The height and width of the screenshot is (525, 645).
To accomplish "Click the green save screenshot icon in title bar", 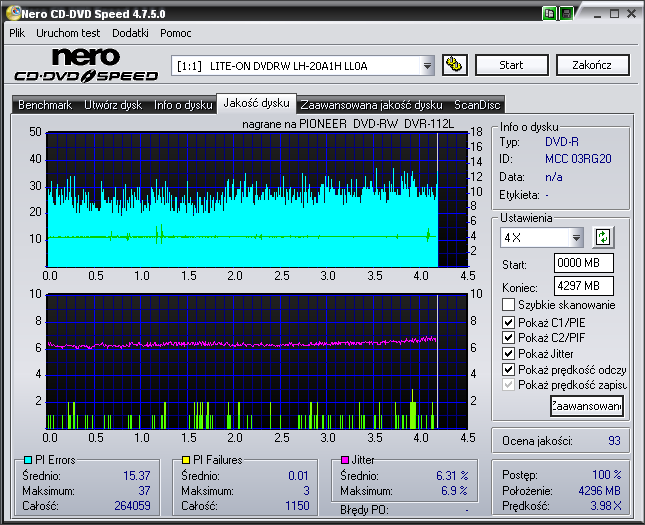I will (x=566, y=14).
